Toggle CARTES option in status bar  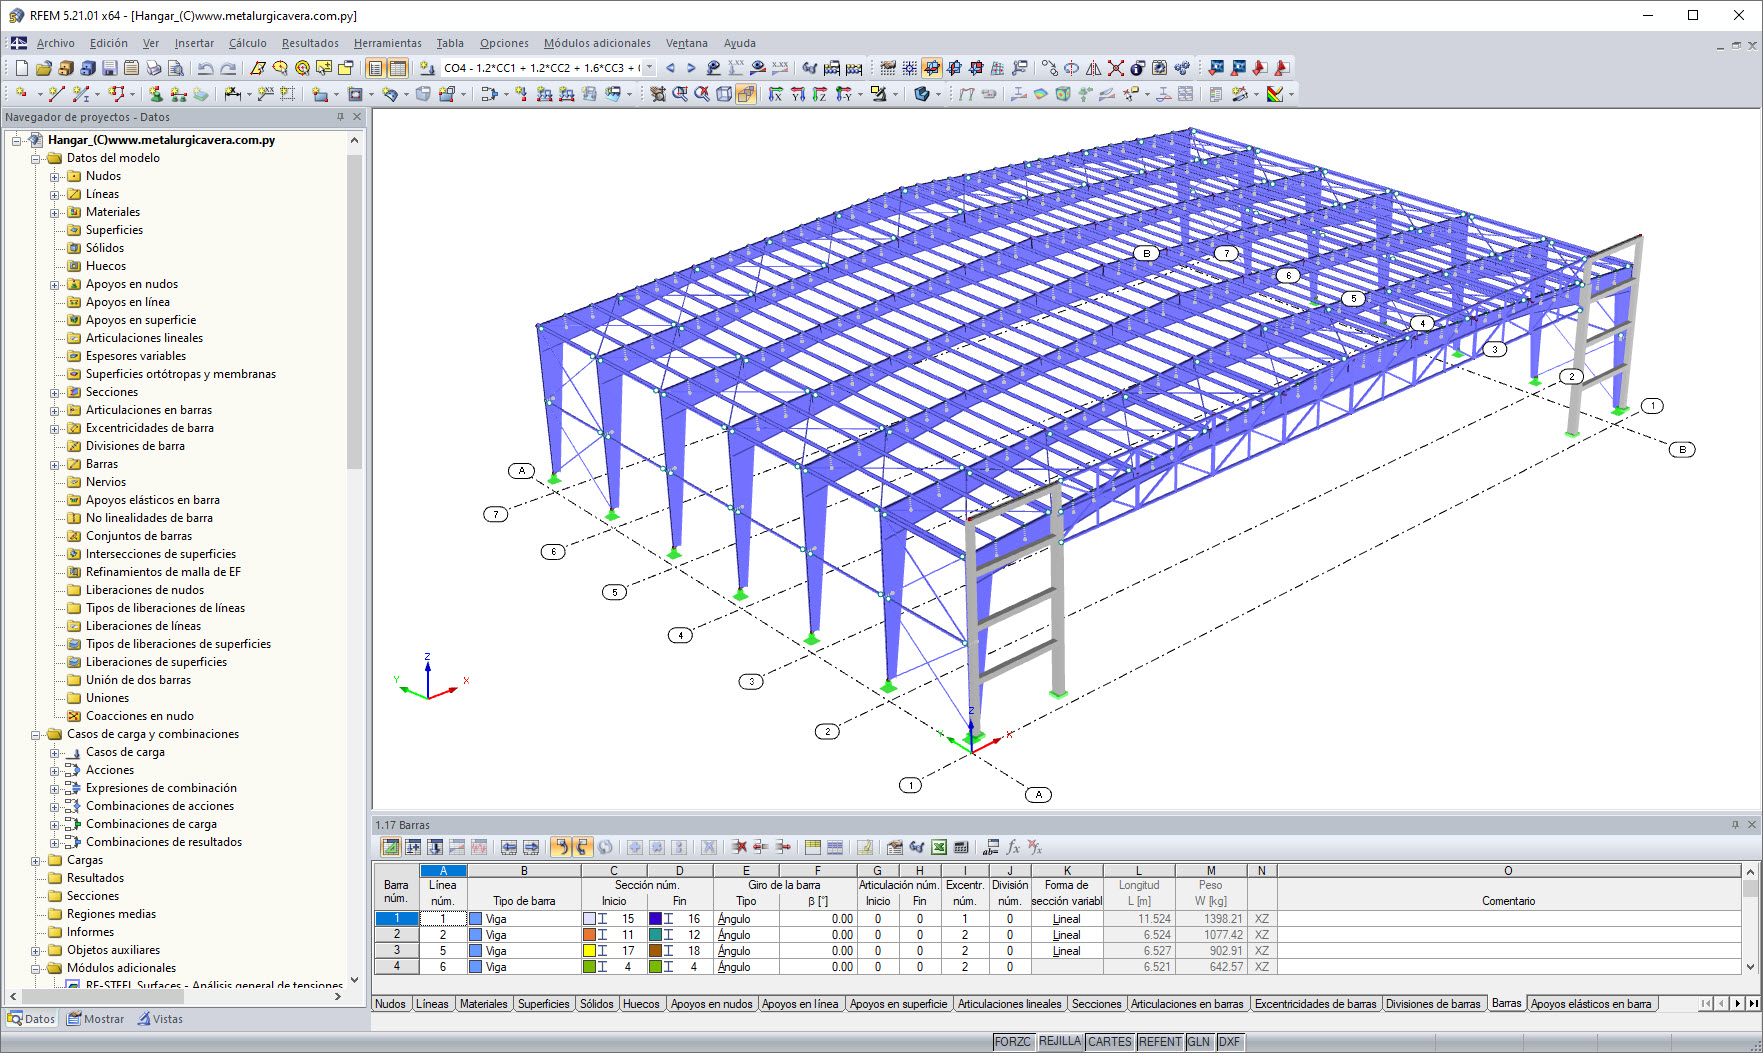[x=1110, y=1042]
